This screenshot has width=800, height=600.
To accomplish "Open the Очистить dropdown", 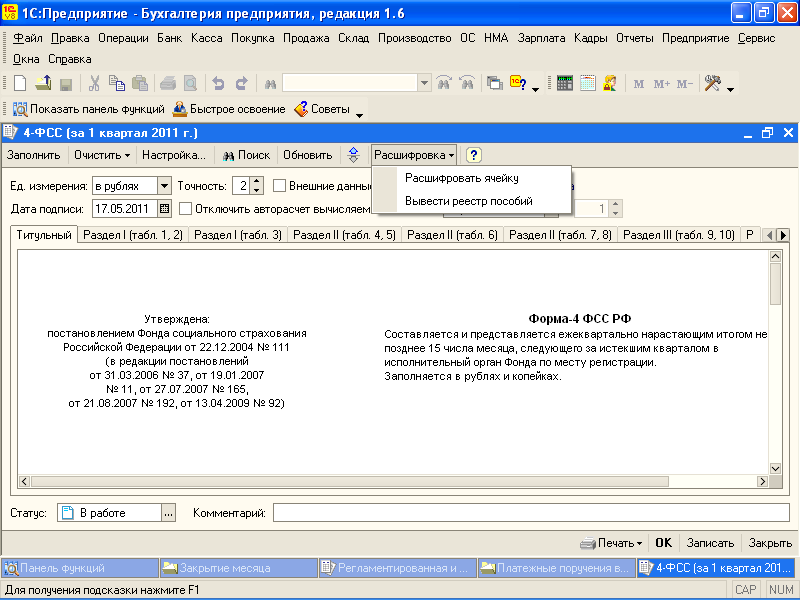I will 103,155.
